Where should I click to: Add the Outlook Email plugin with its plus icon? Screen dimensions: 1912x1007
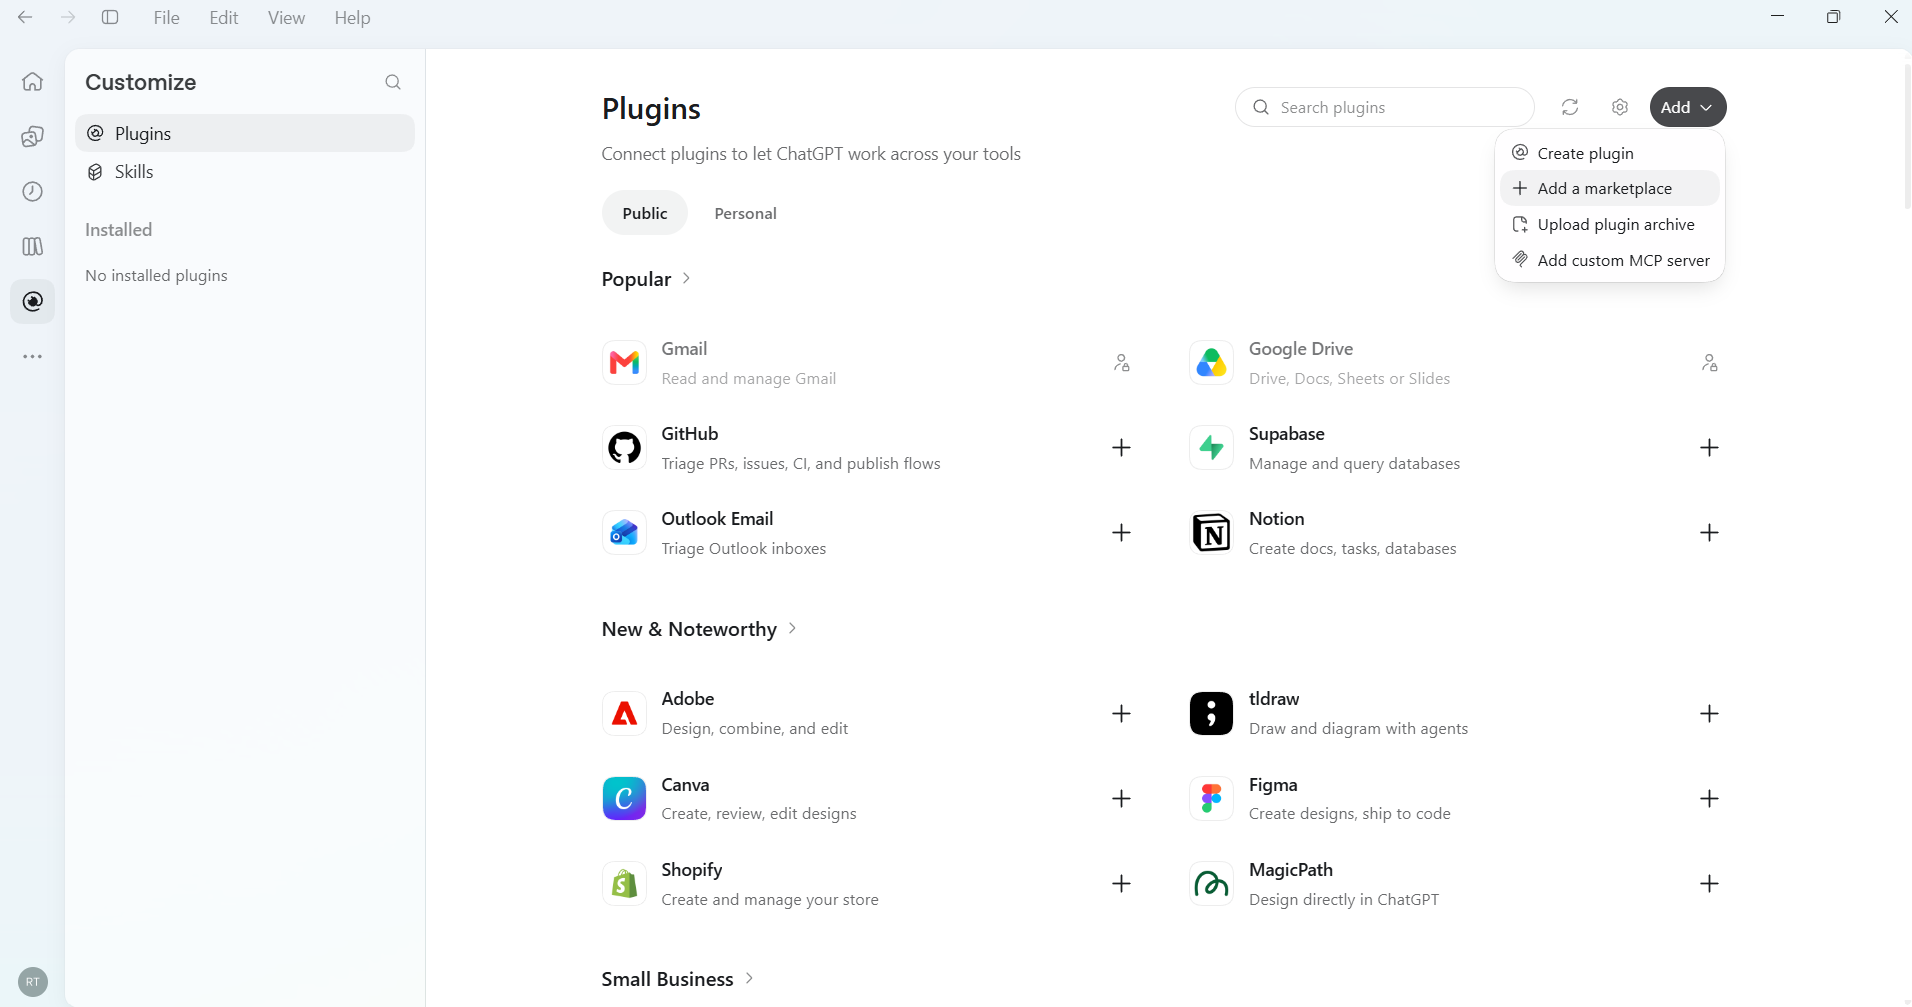click(1122, 533)
